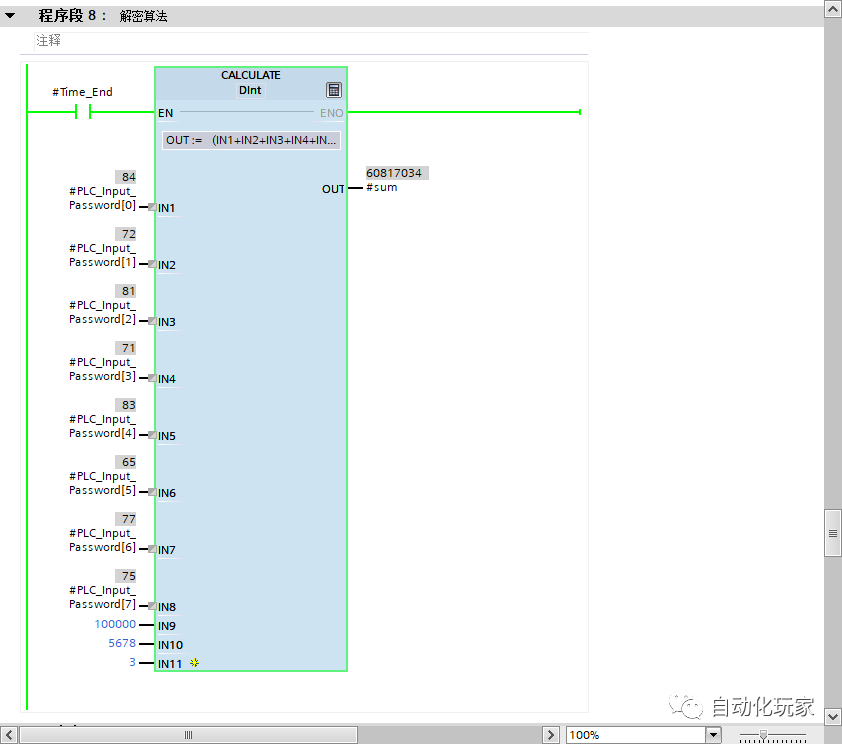Select operand #PLC_Input_Password[2]

tap(103, 312)
